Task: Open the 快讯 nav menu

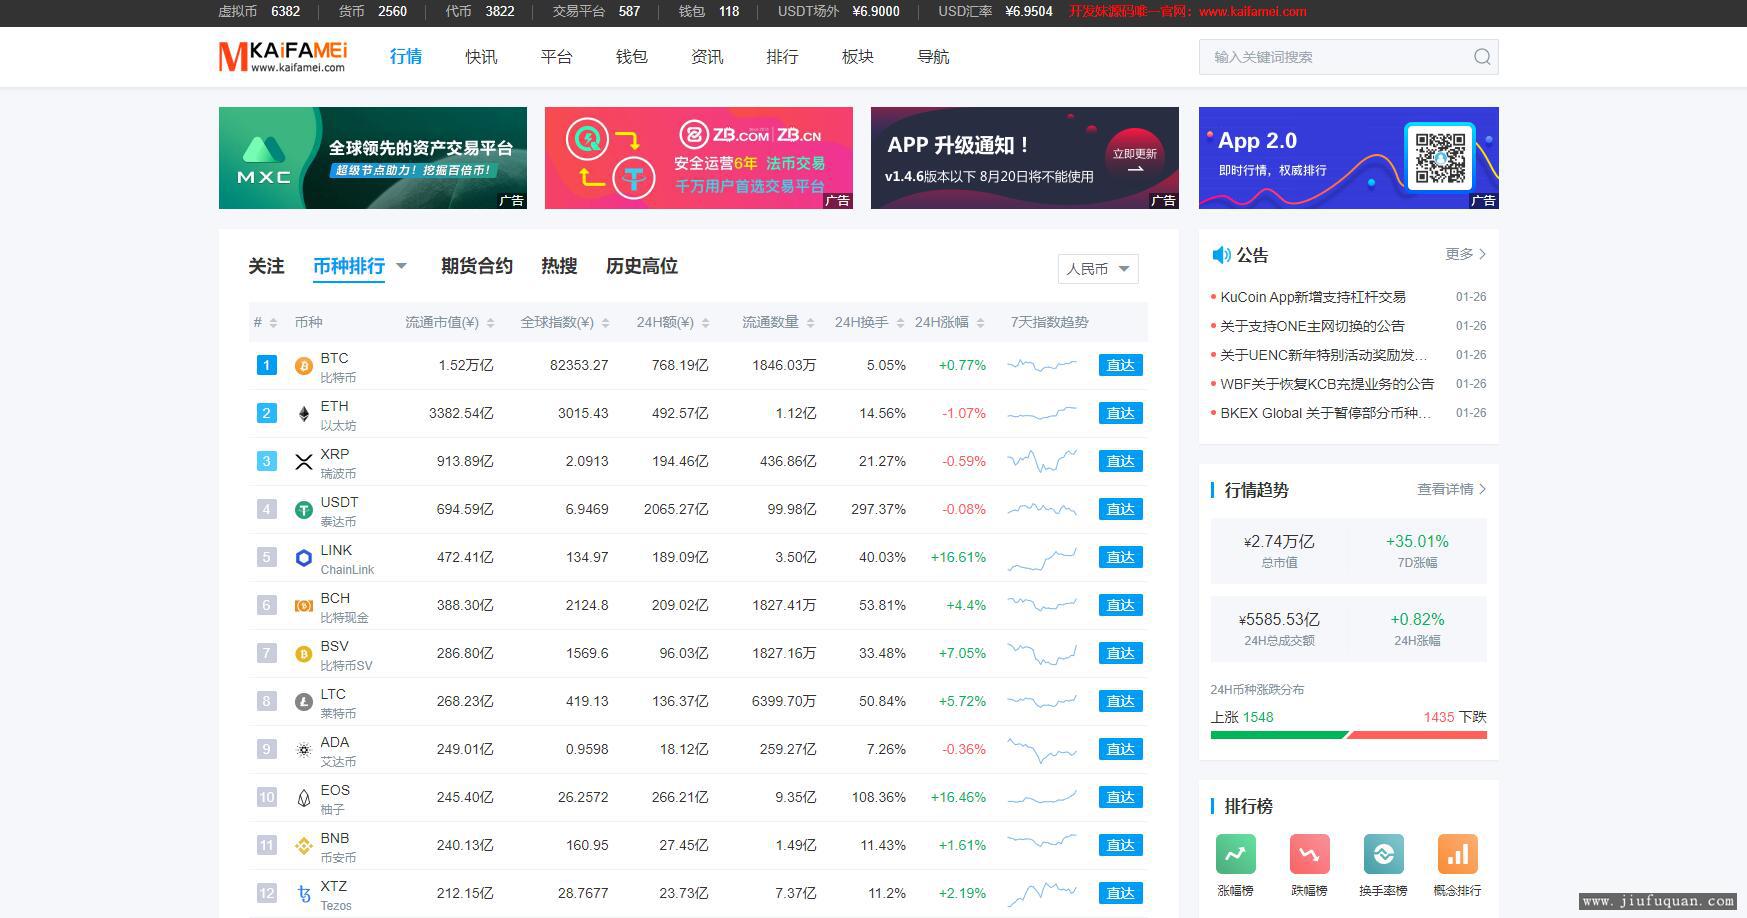Action: pyautogui.click(x=481, y=57)
